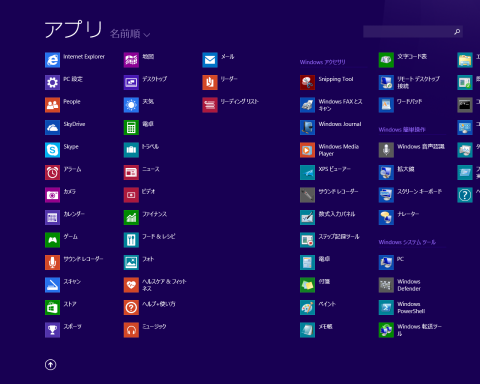Image resolution: width=480 pixels, height=384 pixels.
Task: Launch the Snipping Tool icon
Action: tap(307, 82)
